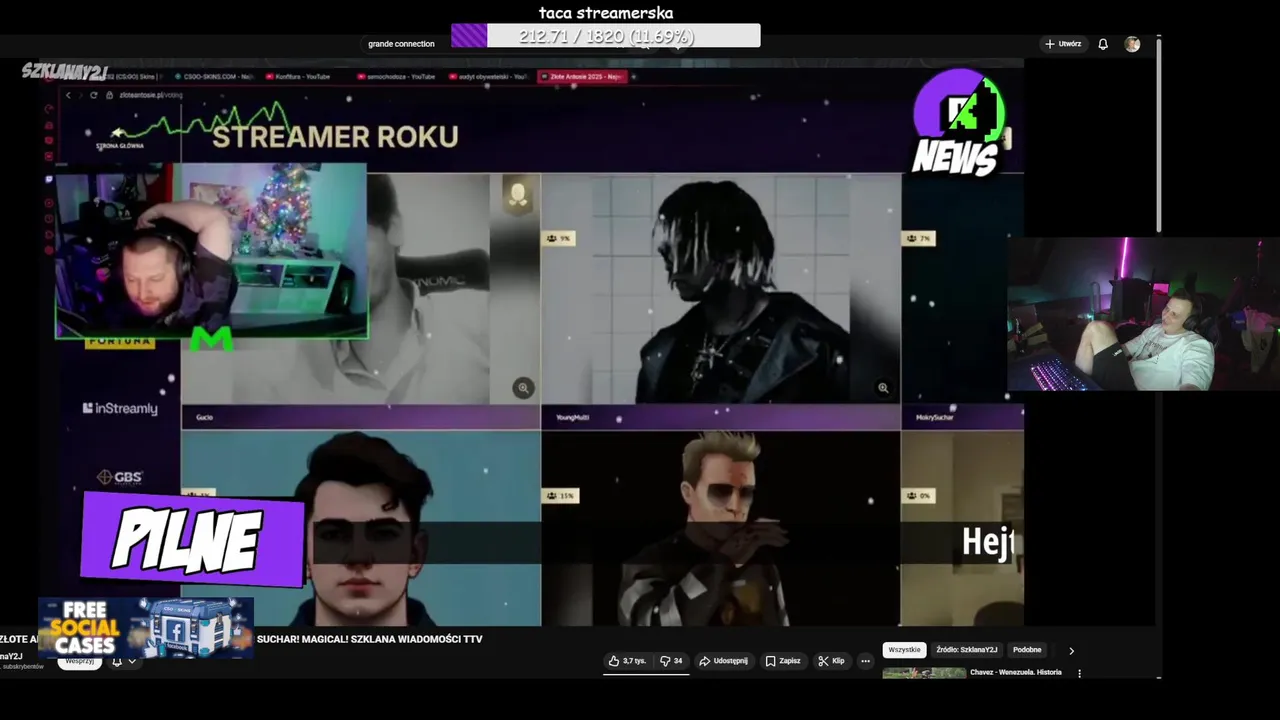
Task: Enlarge the Gucio photo with magnifier icon
Action: 523,388
